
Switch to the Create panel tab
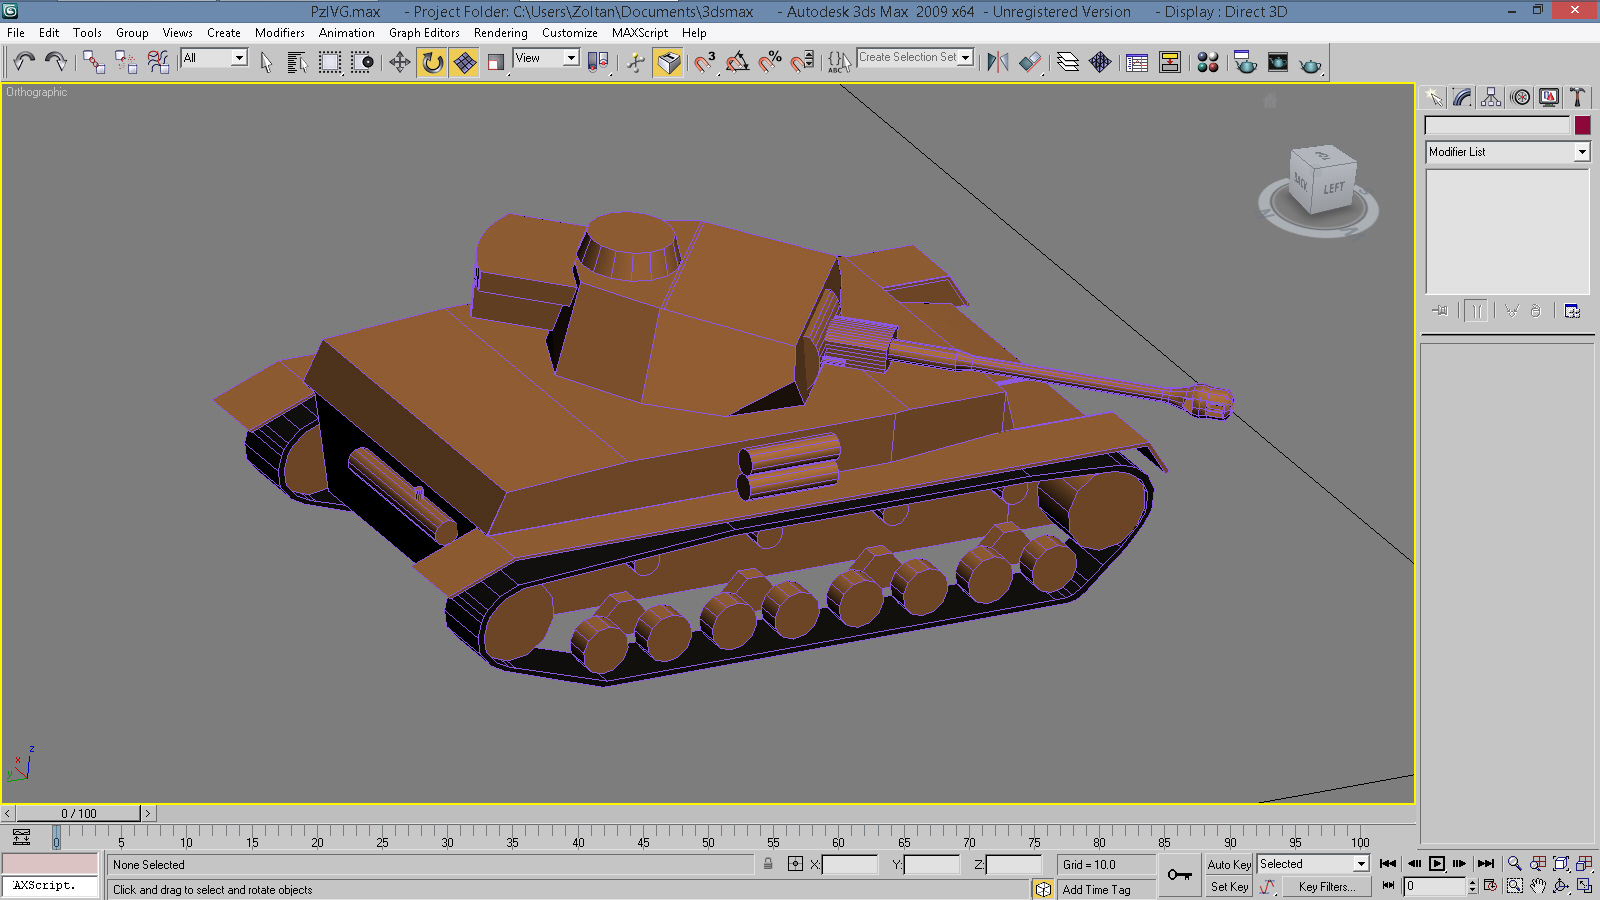pyautogui.click(x=1434, y=97)
